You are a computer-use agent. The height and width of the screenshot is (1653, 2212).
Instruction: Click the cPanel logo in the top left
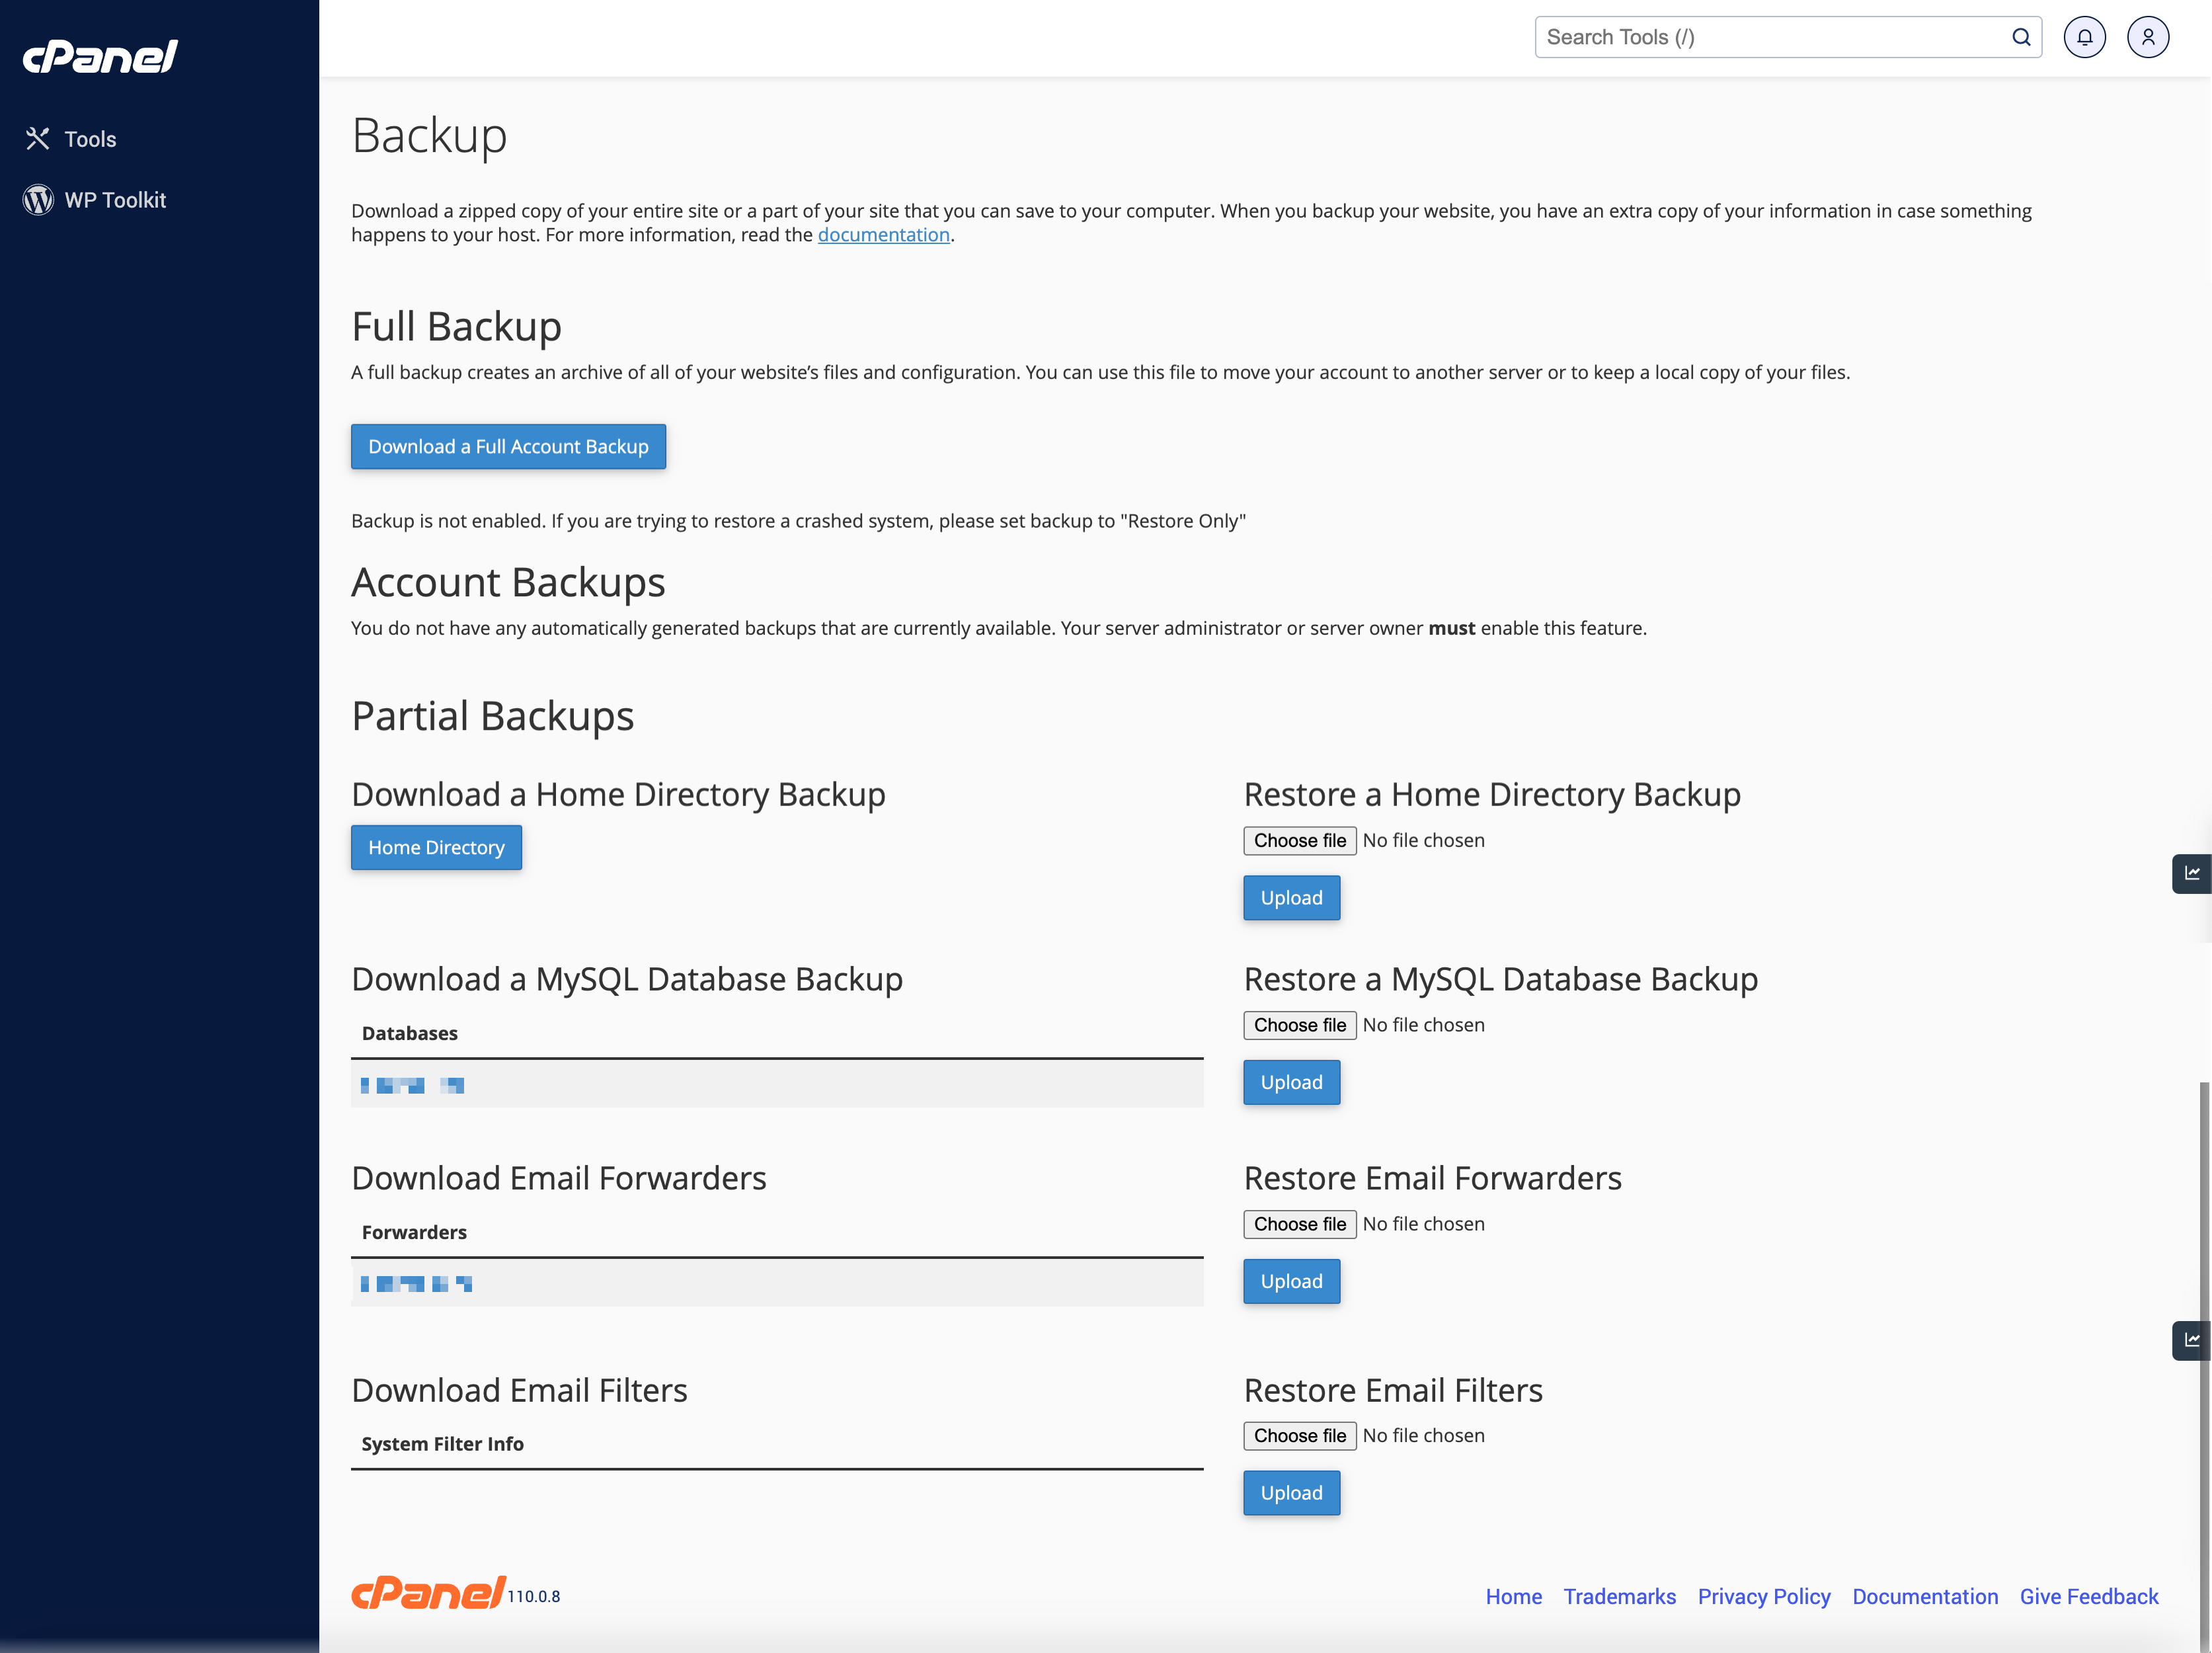tap(99, 54)
